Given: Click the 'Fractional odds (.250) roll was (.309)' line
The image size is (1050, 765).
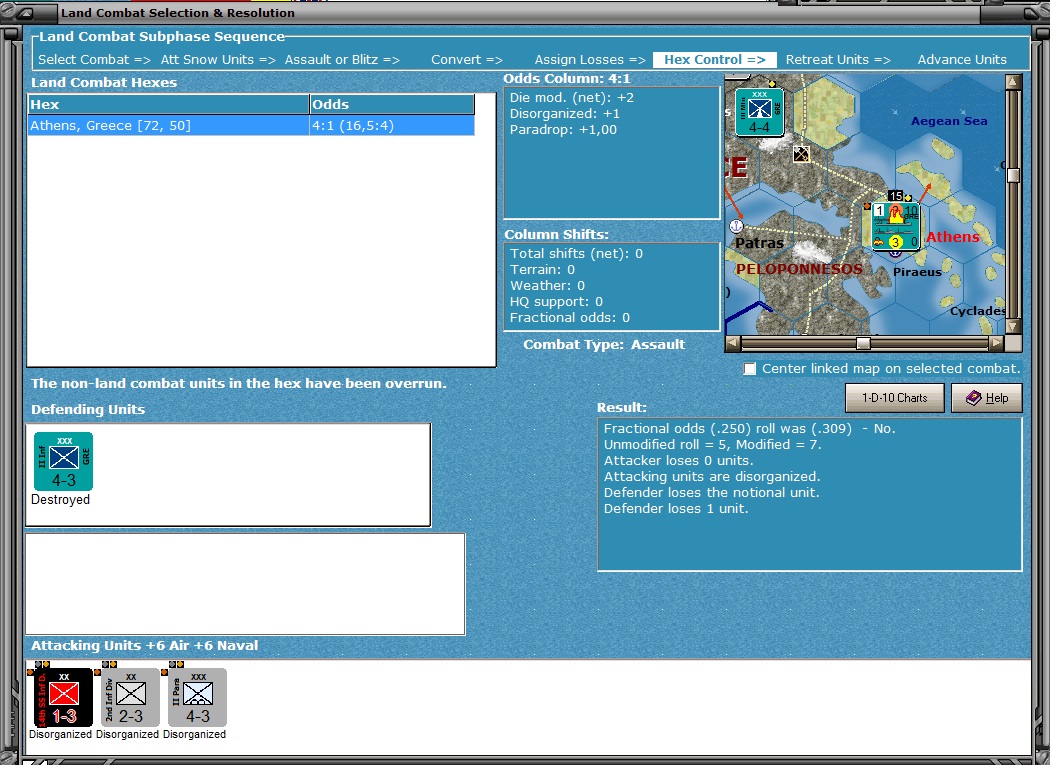Looking at the screenshot, I should pos(728,429).
